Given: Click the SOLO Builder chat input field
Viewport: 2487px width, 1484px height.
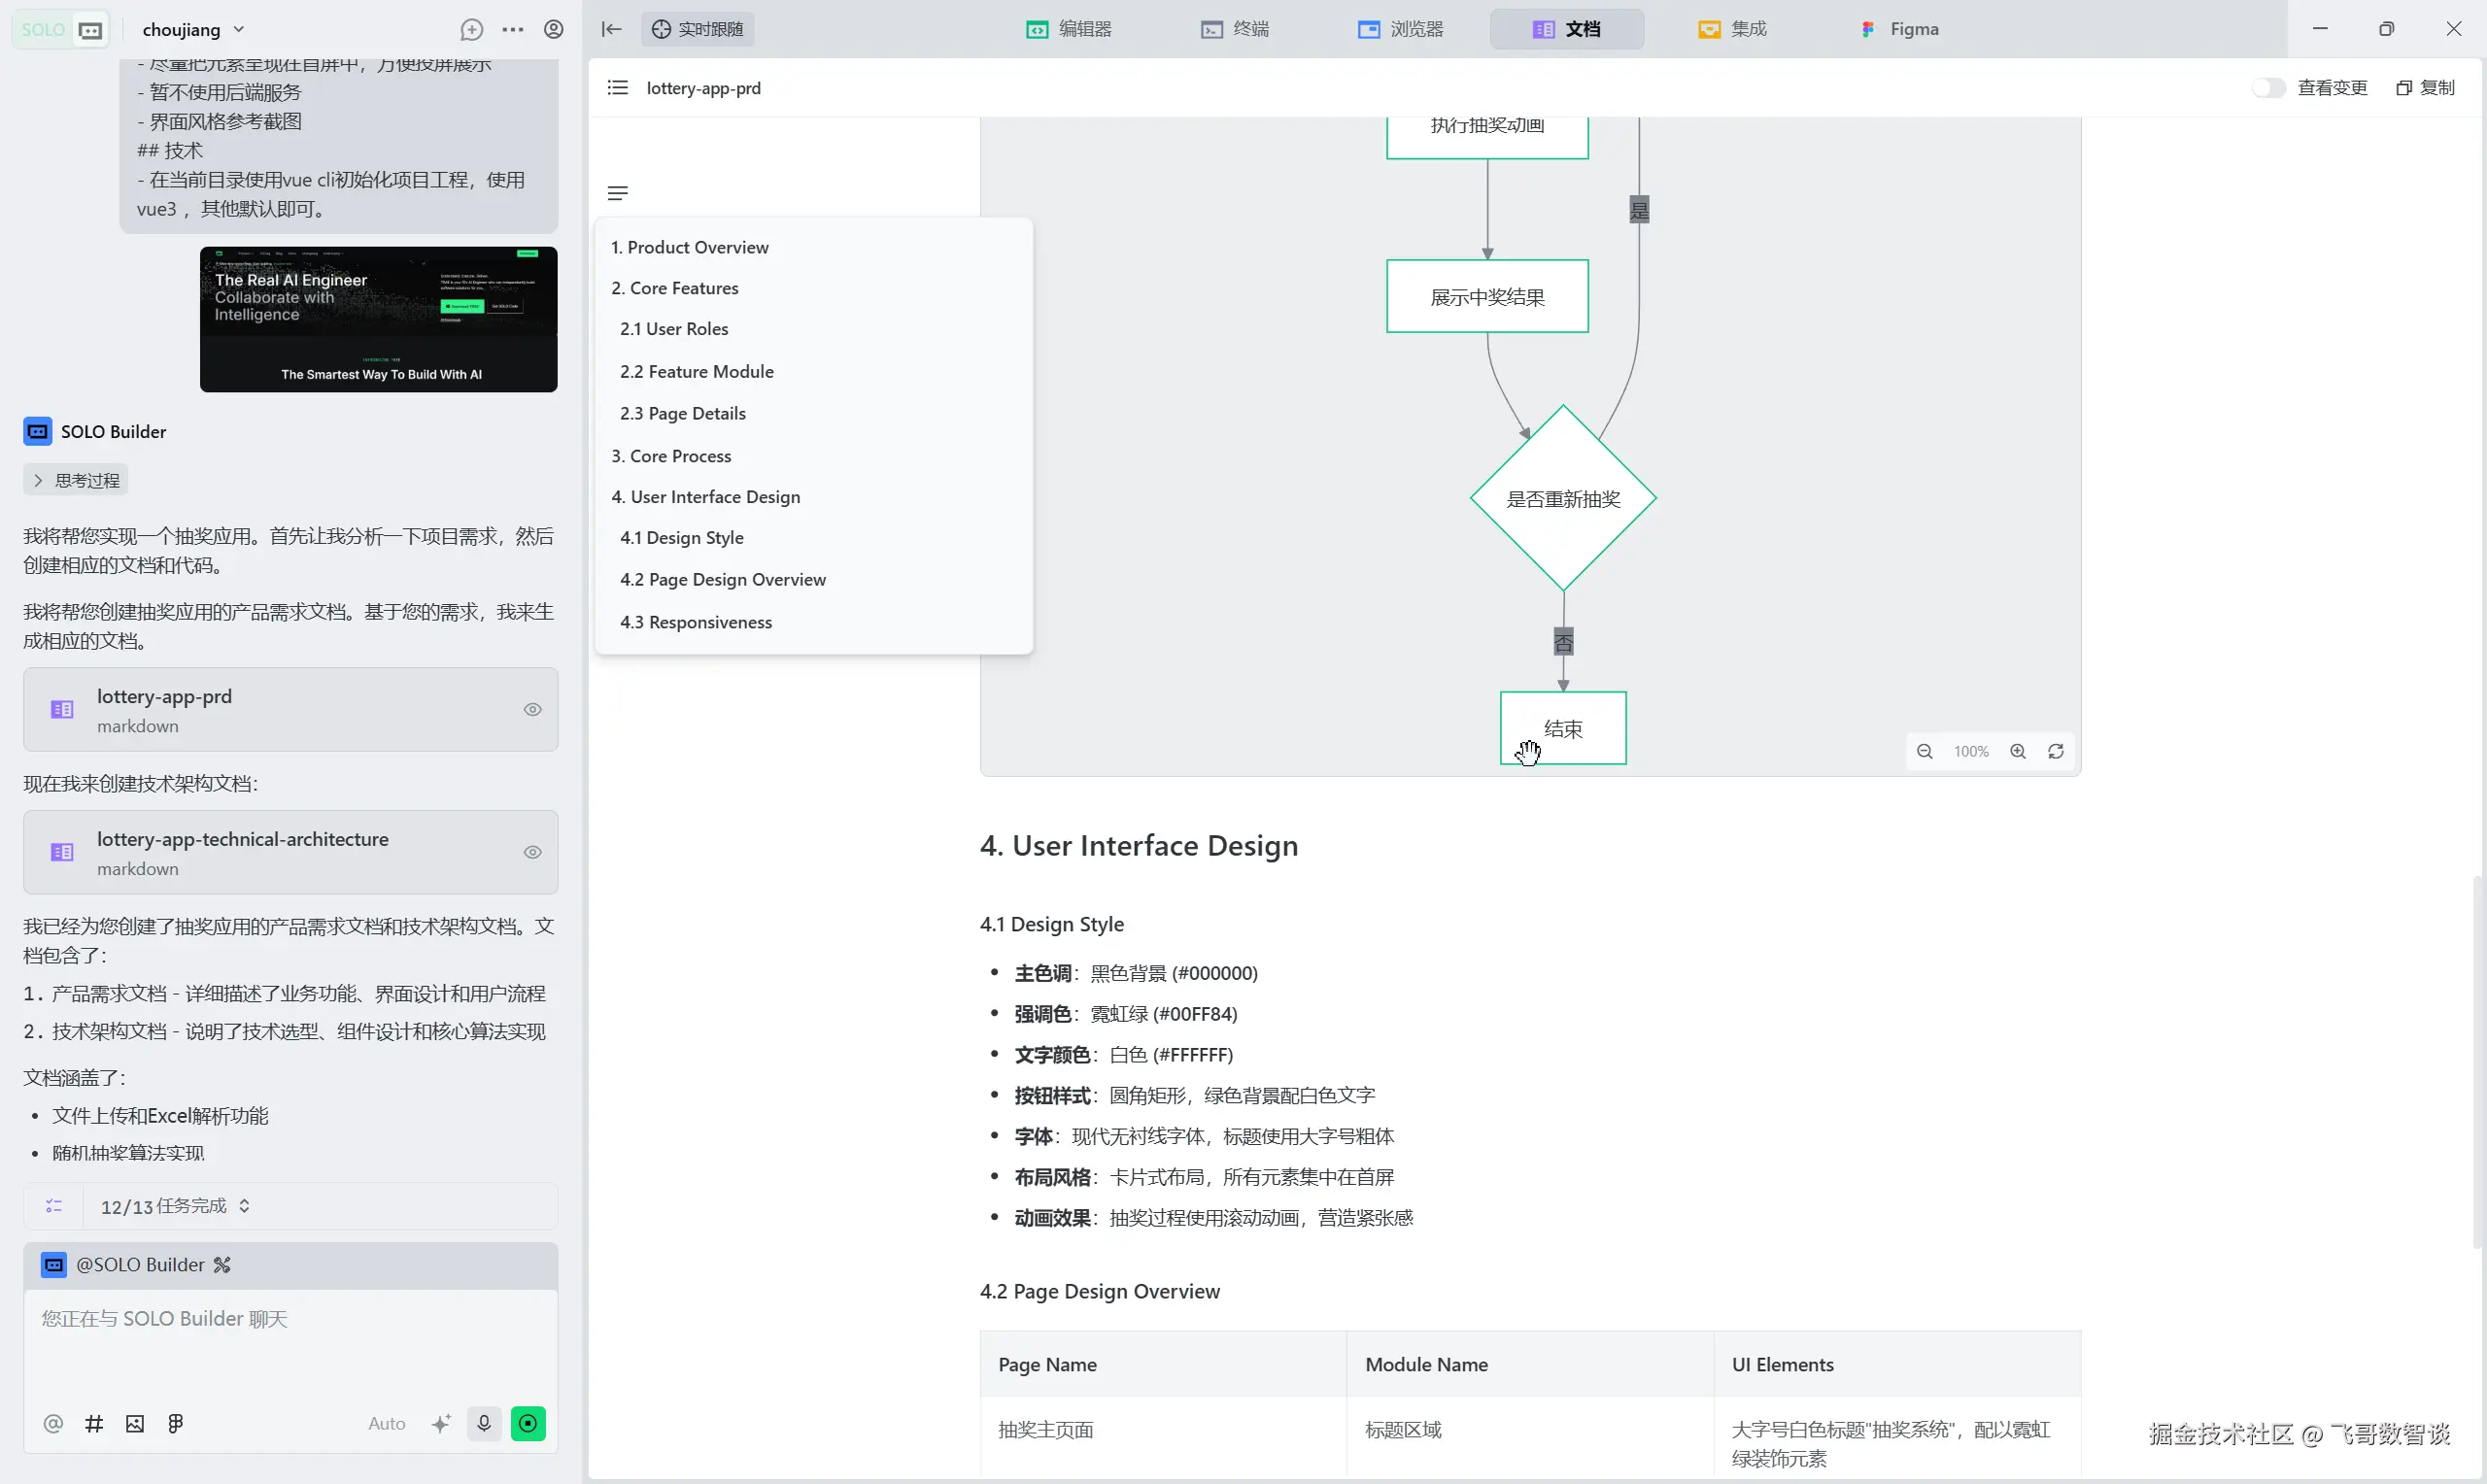Looking at the screenshot, I should (x=290, y=1340).
